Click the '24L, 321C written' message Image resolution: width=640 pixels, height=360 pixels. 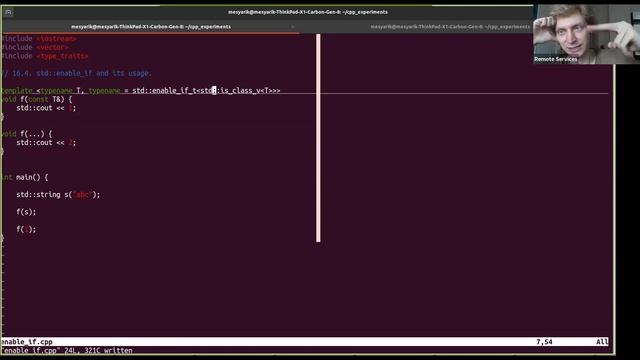click(98, 351)
